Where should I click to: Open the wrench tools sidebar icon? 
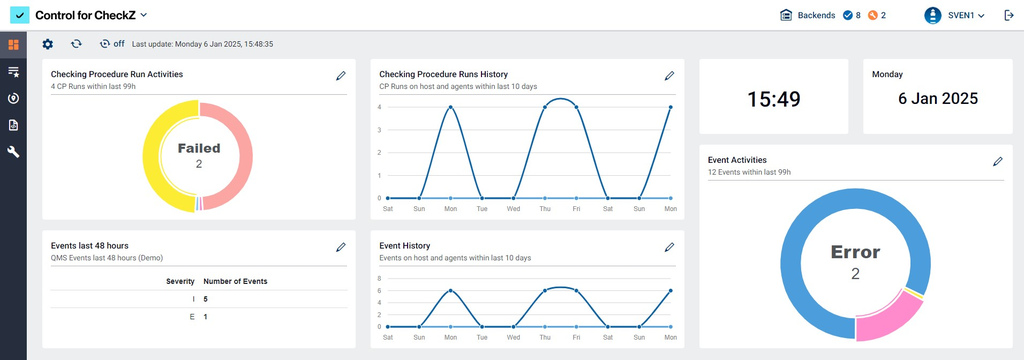tap(13, 152)
